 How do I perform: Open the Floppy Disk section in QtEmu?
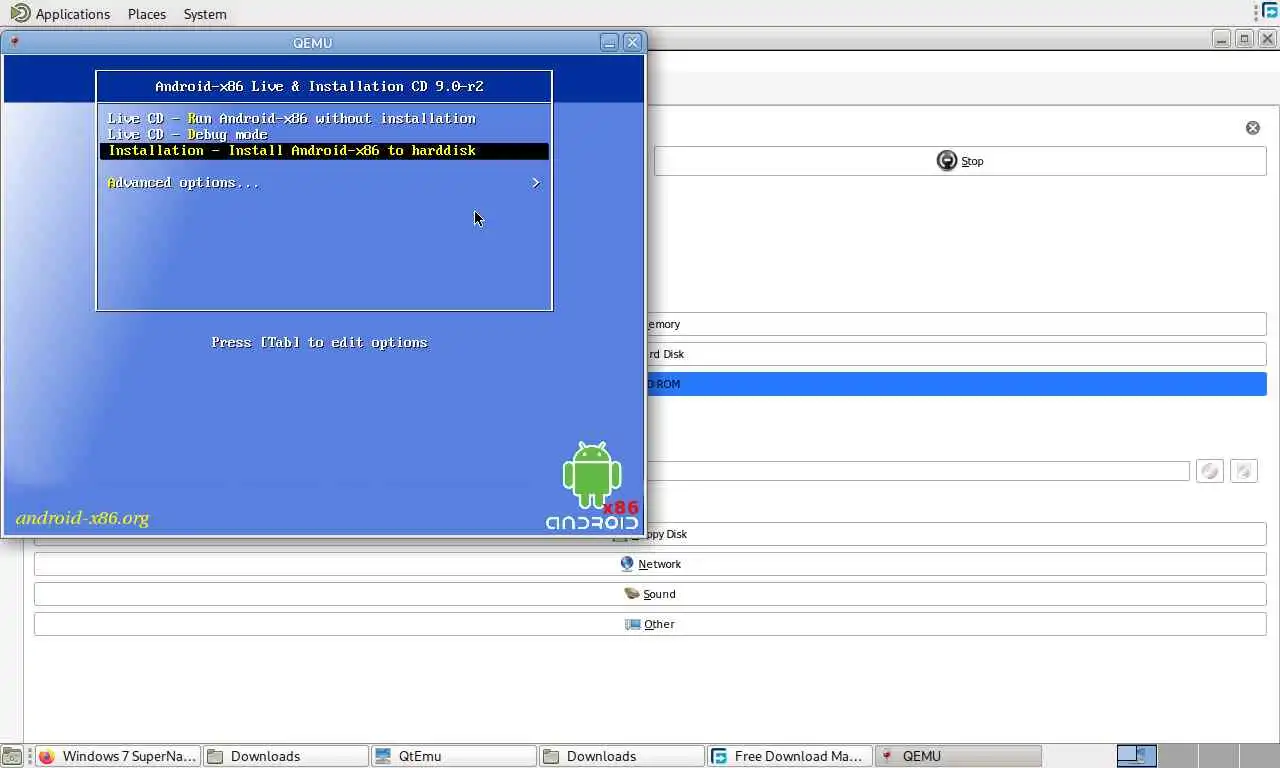pyautogui.click(x=650, y=534)
